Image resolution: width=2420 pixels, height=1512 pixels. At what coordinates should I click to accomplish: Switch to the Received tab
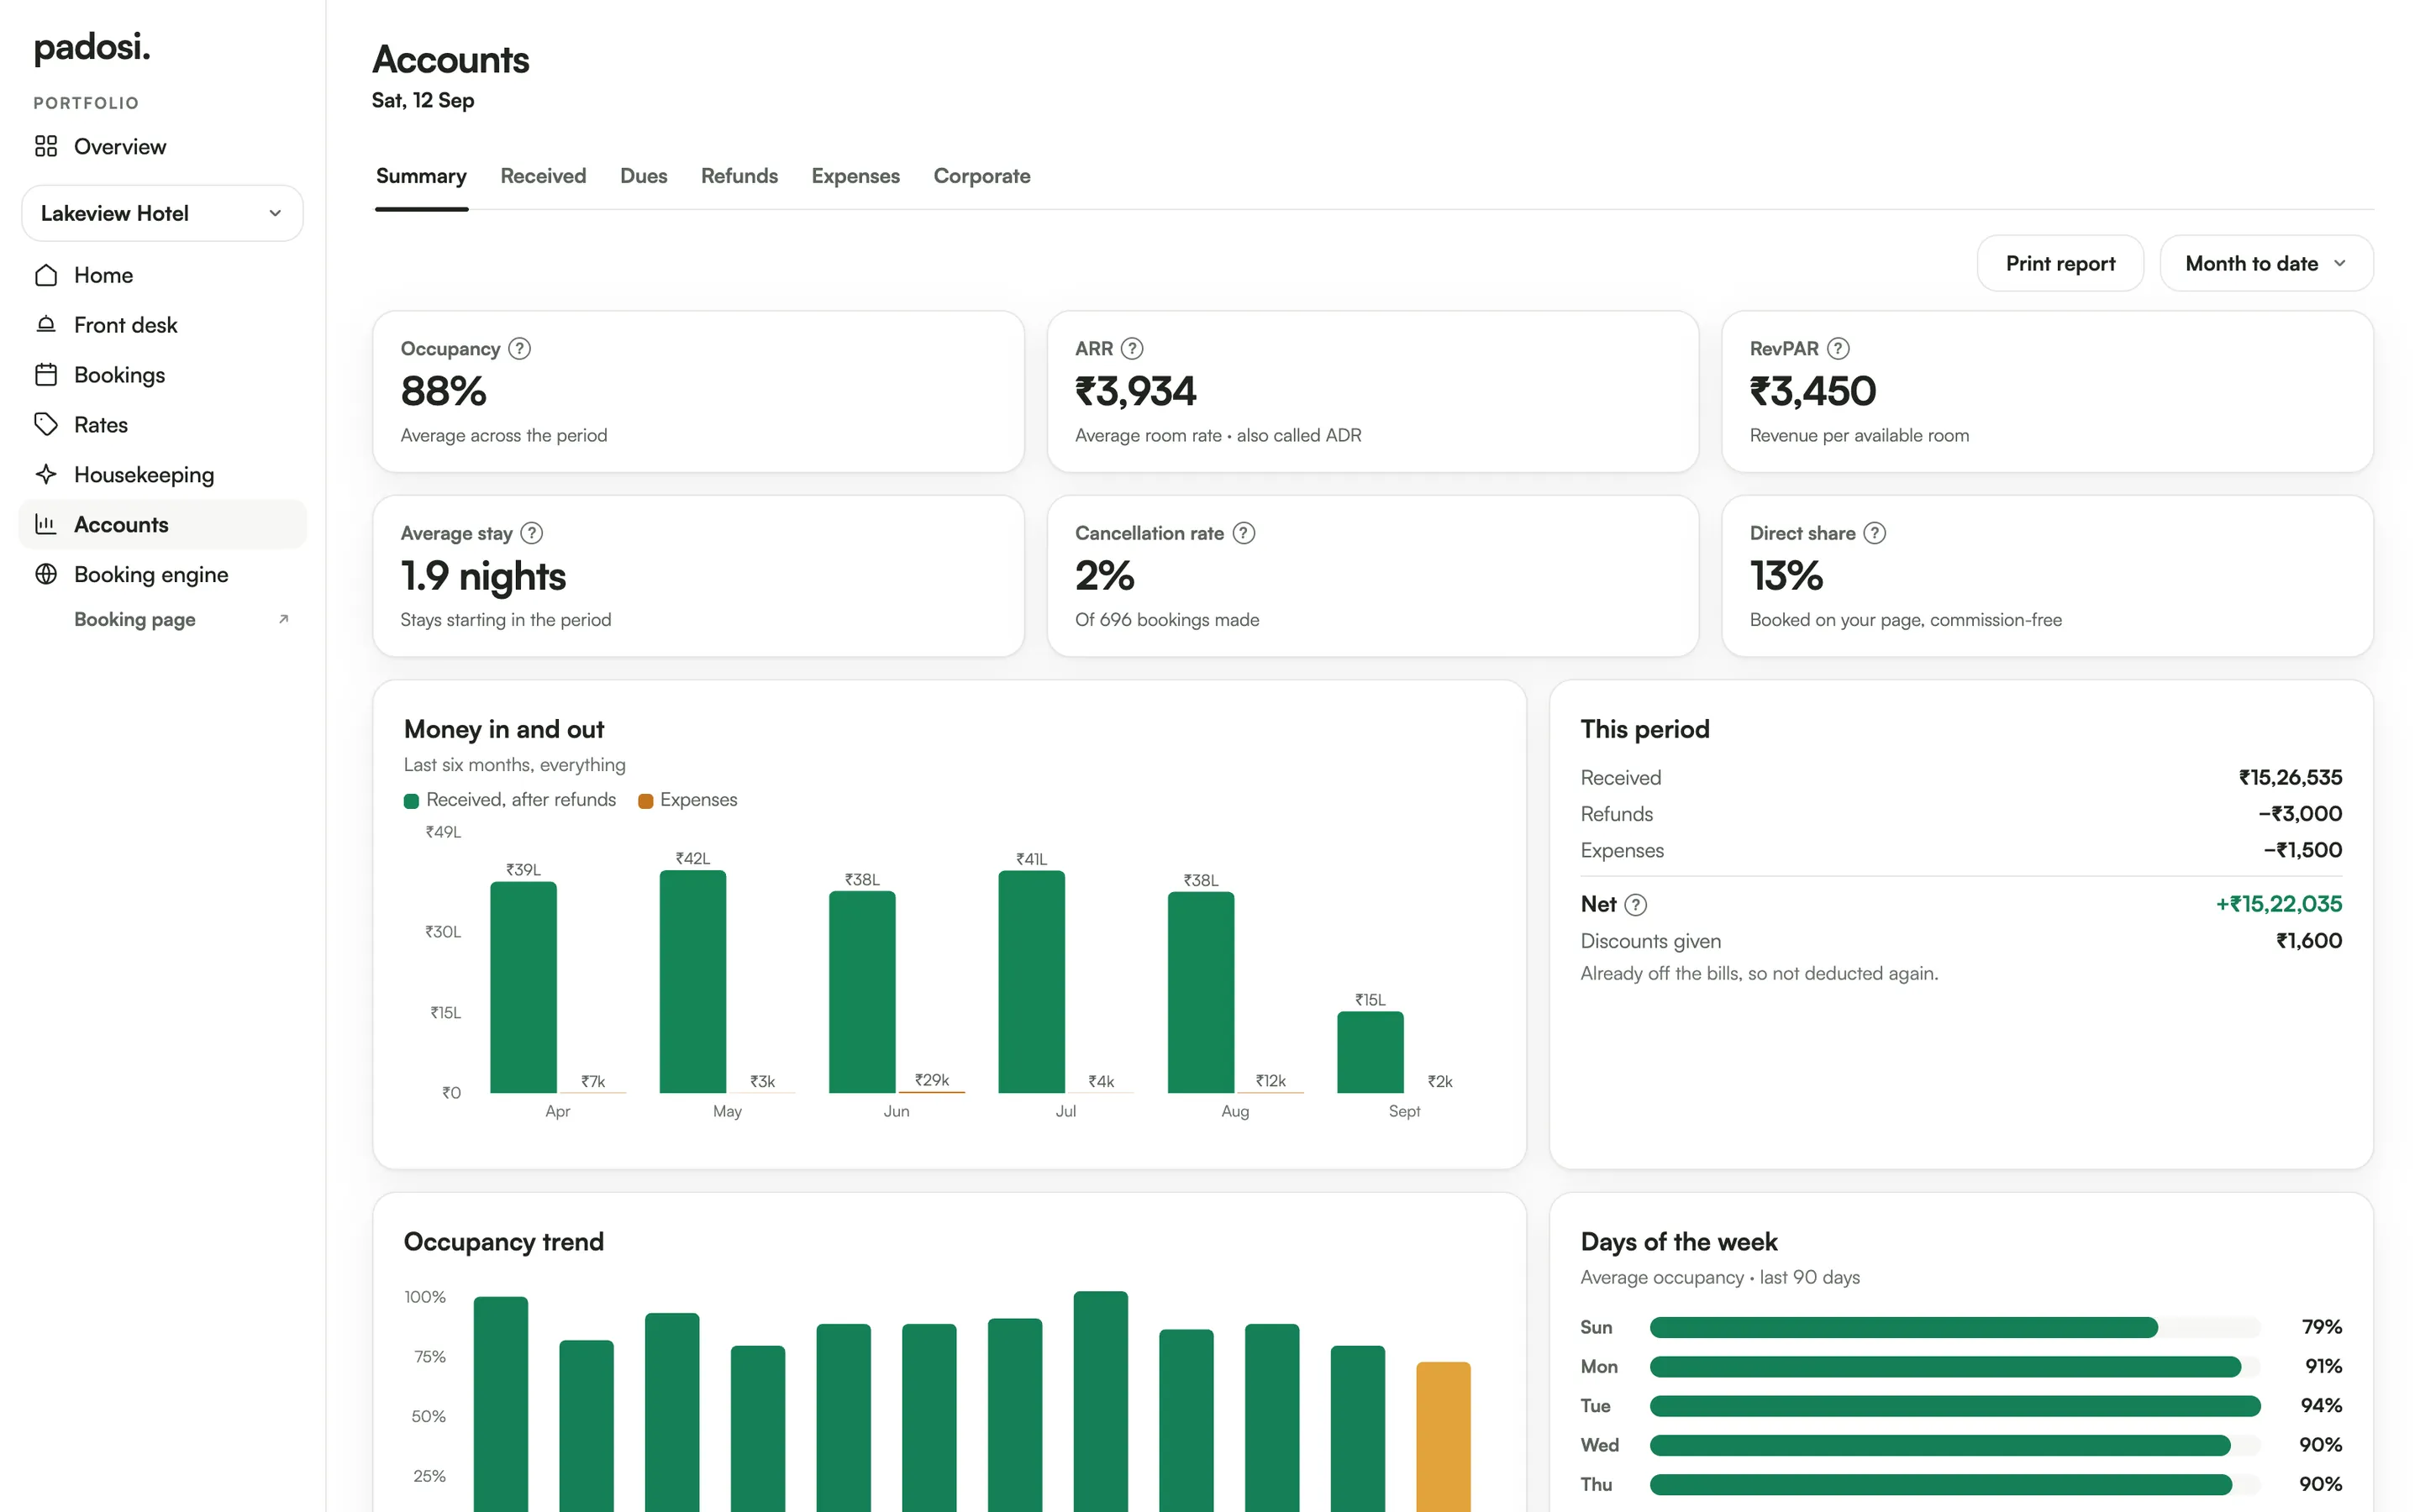(543, 176)
